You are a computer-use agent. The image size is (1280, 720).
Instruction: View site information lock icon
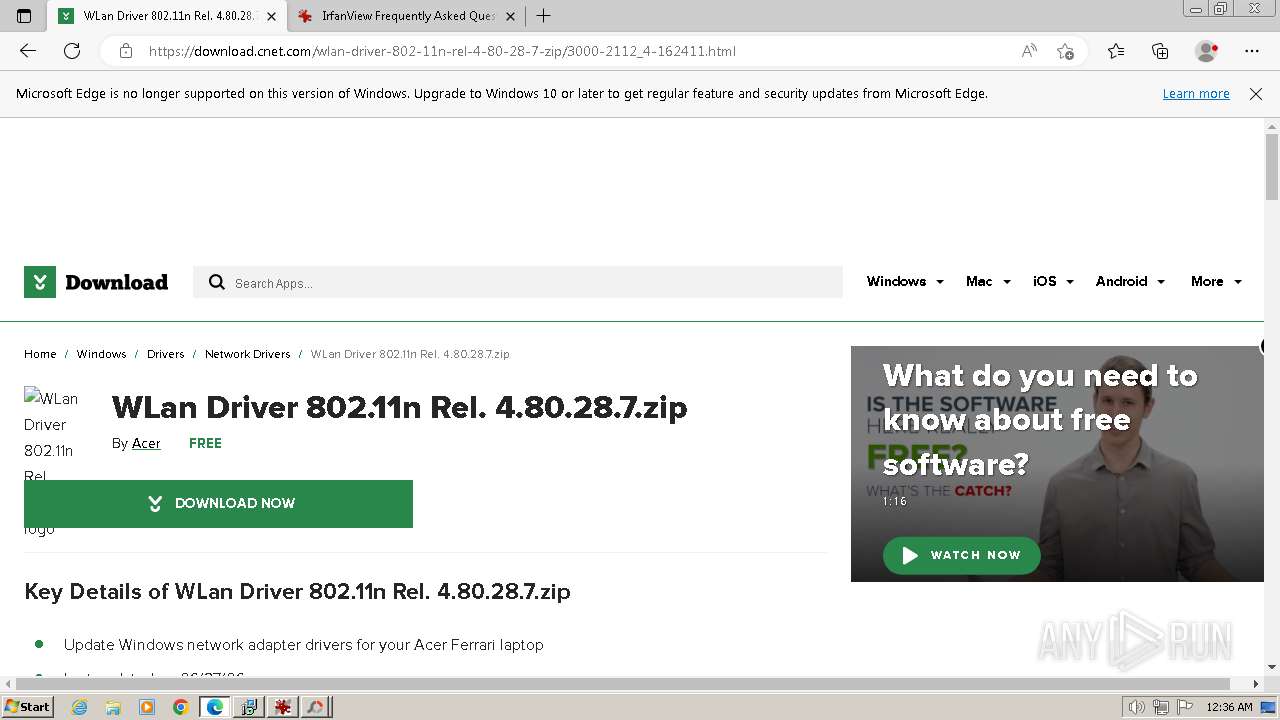[x=126, y=51]
